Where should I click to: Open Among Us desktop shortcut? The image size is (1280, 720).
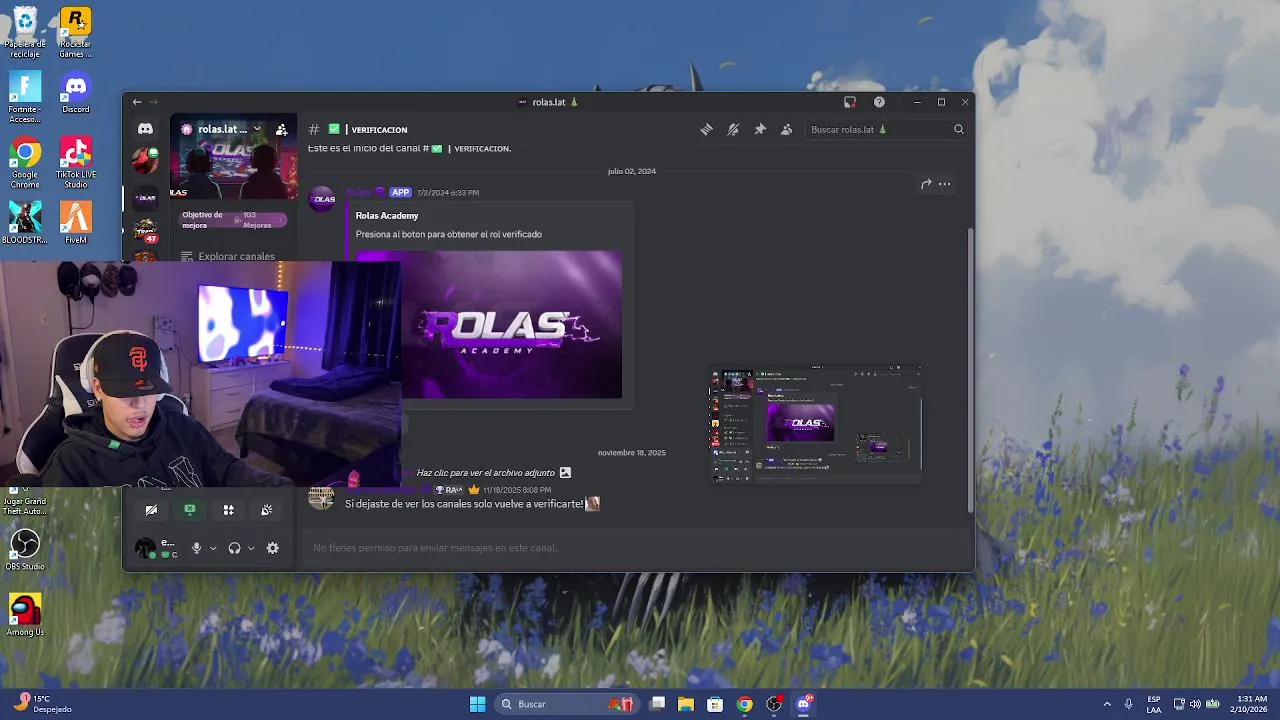pyautogui.click(x=25, y=615)
